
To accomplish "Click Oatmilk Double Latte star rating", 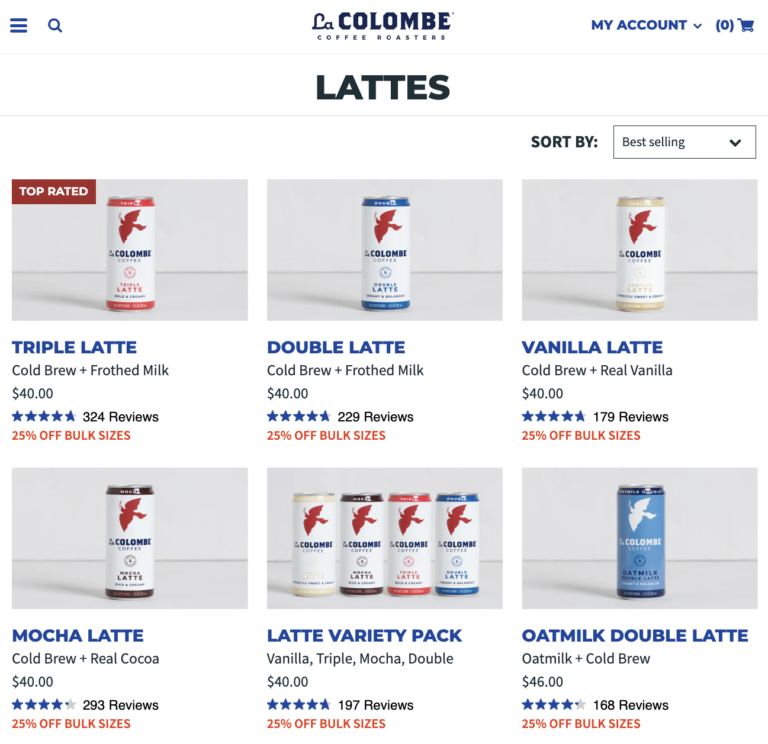I will pyautogui.click(x=553, y=704).
